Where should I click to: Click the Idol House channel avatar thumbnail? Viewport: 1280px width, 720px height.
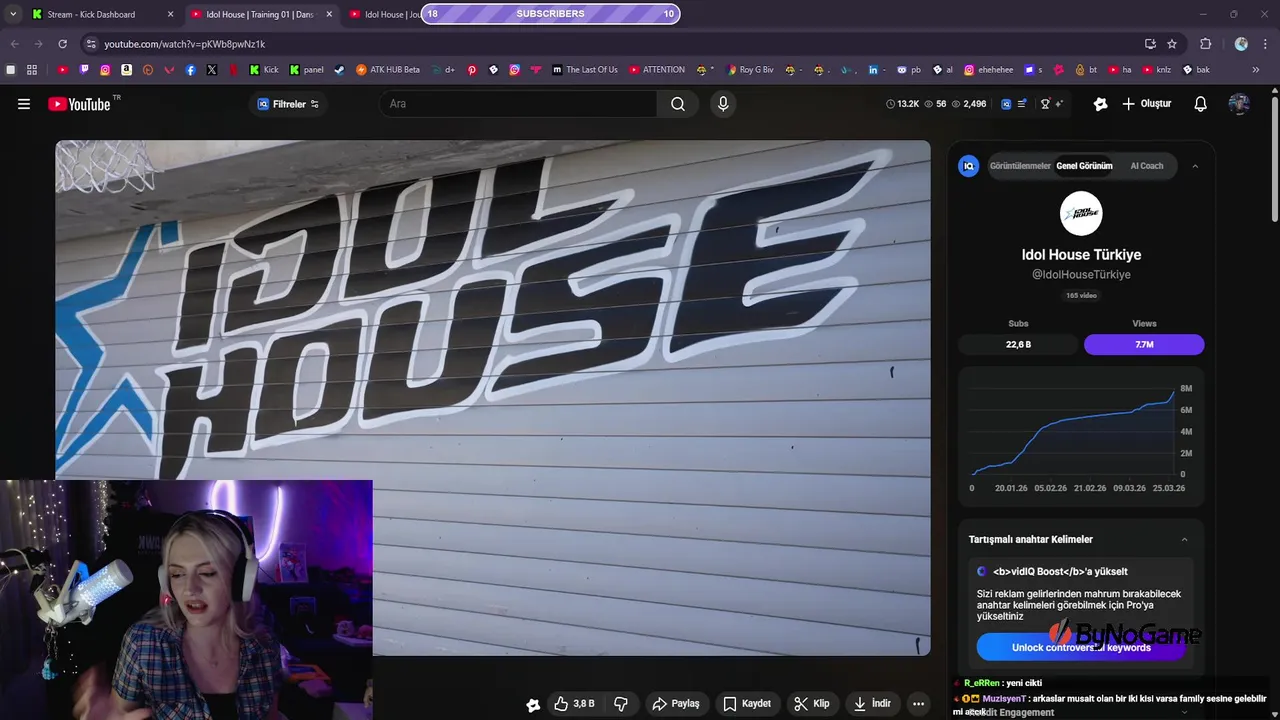click(1081, 213)
